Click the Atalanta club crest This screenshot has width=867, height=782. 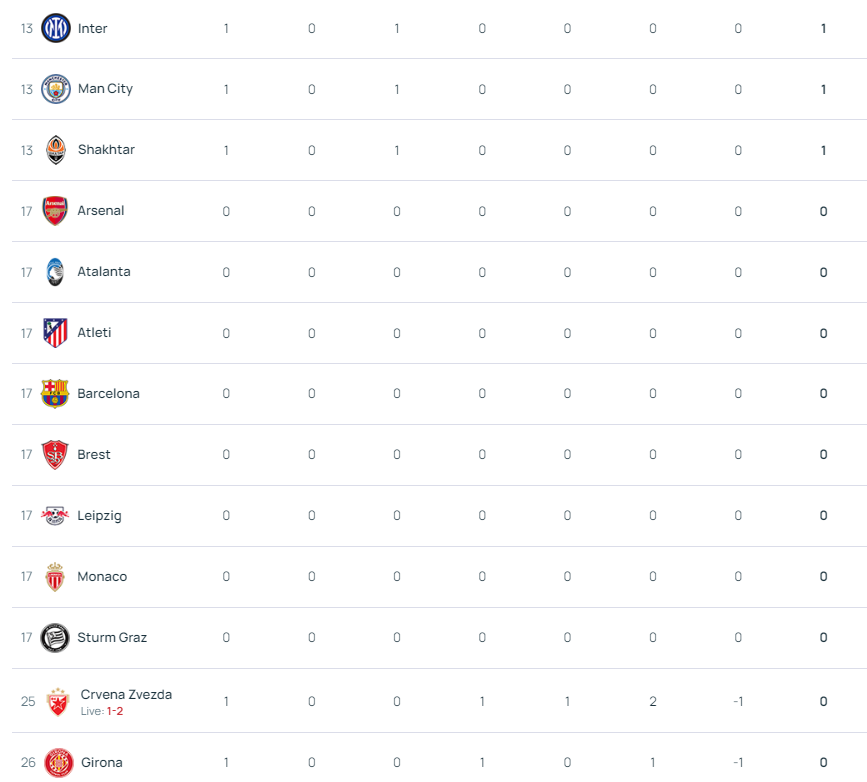55,272
